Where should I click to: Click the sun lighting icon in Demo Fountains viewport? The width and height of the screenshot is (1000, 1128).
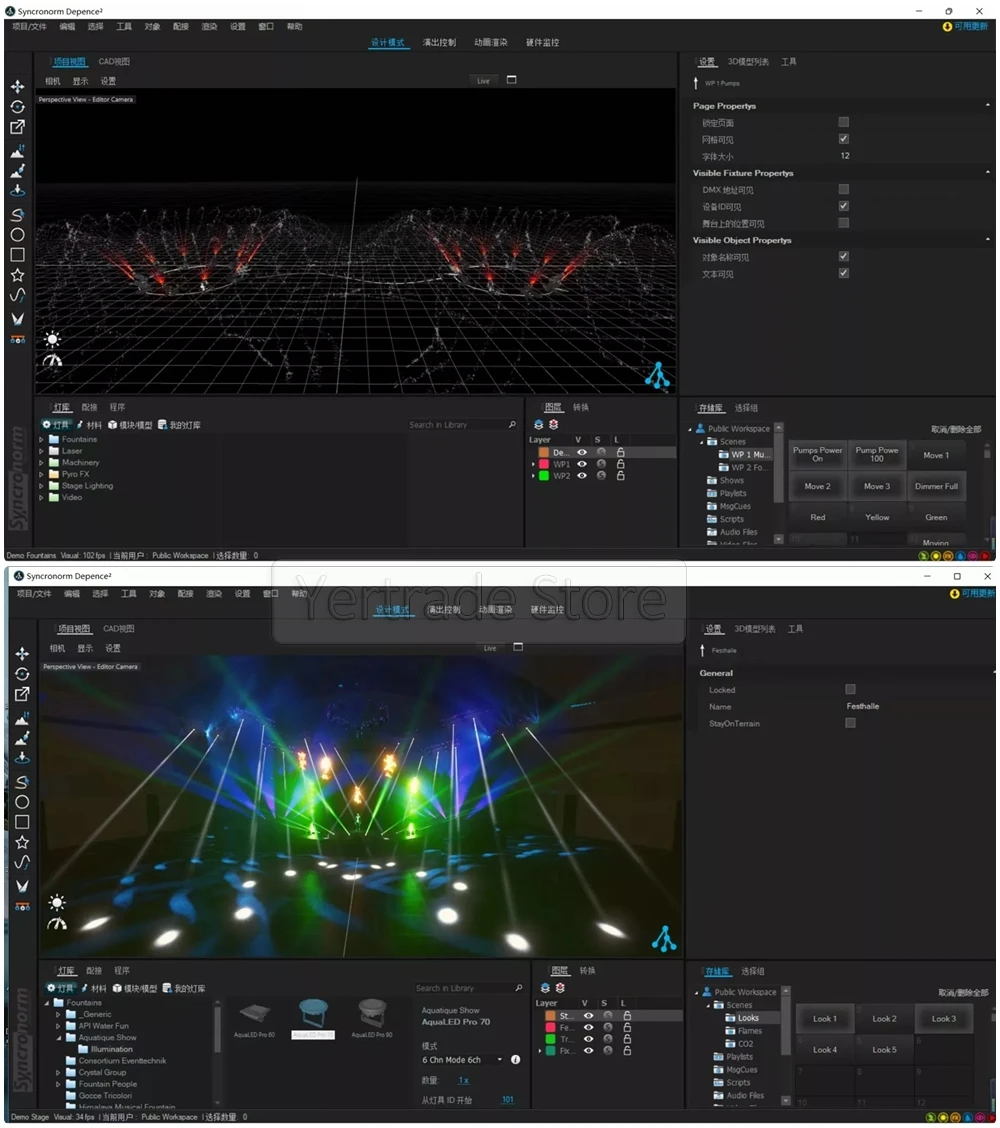coord(53,339)
